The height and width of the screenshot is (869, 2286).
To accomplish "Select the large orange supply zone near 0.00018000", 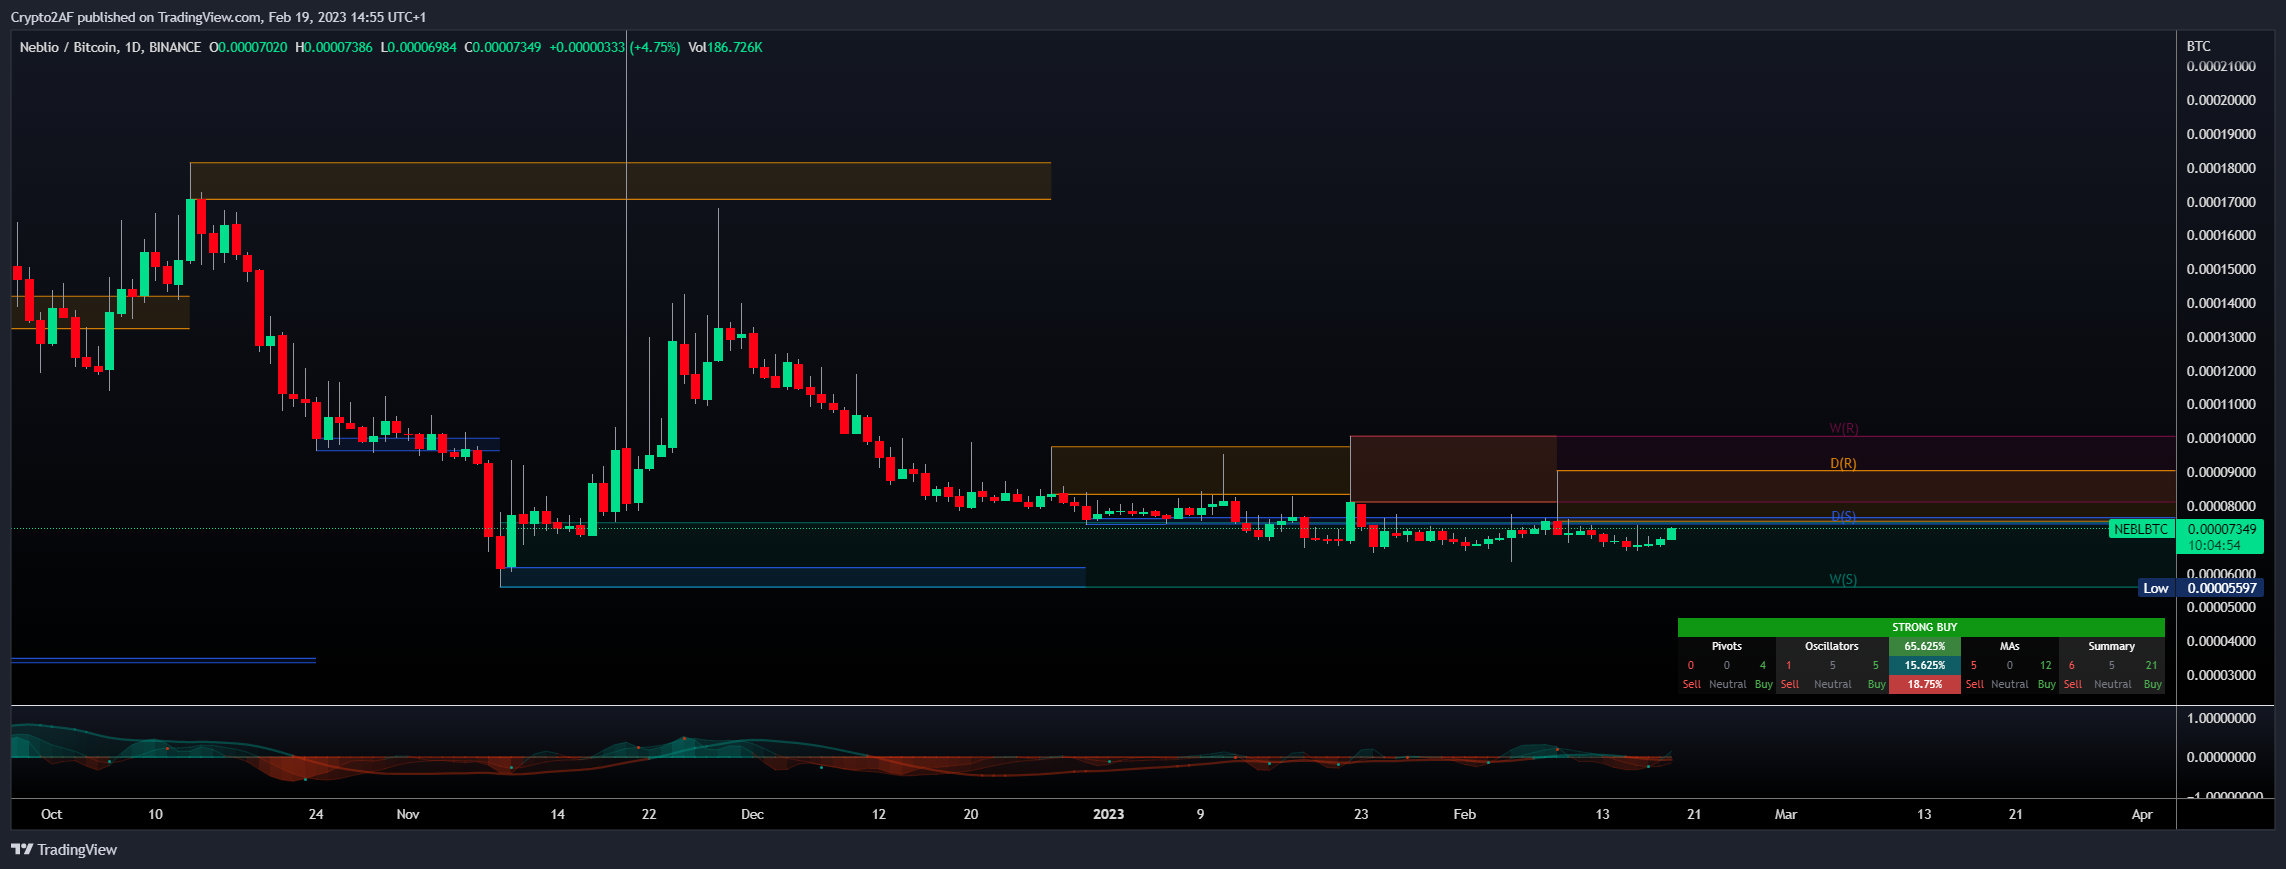I will tap(620, 181).
